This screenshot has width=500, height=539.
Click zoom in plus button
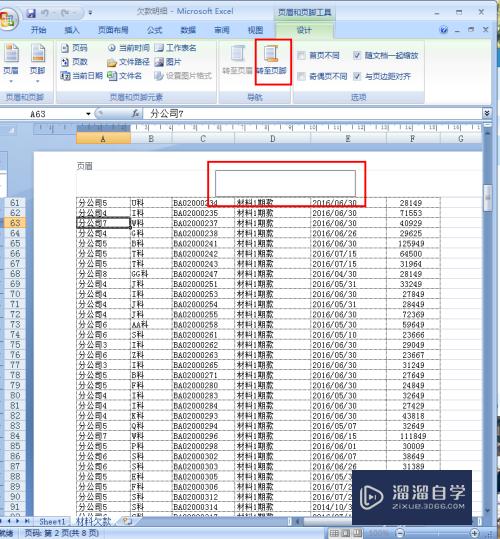475,533
